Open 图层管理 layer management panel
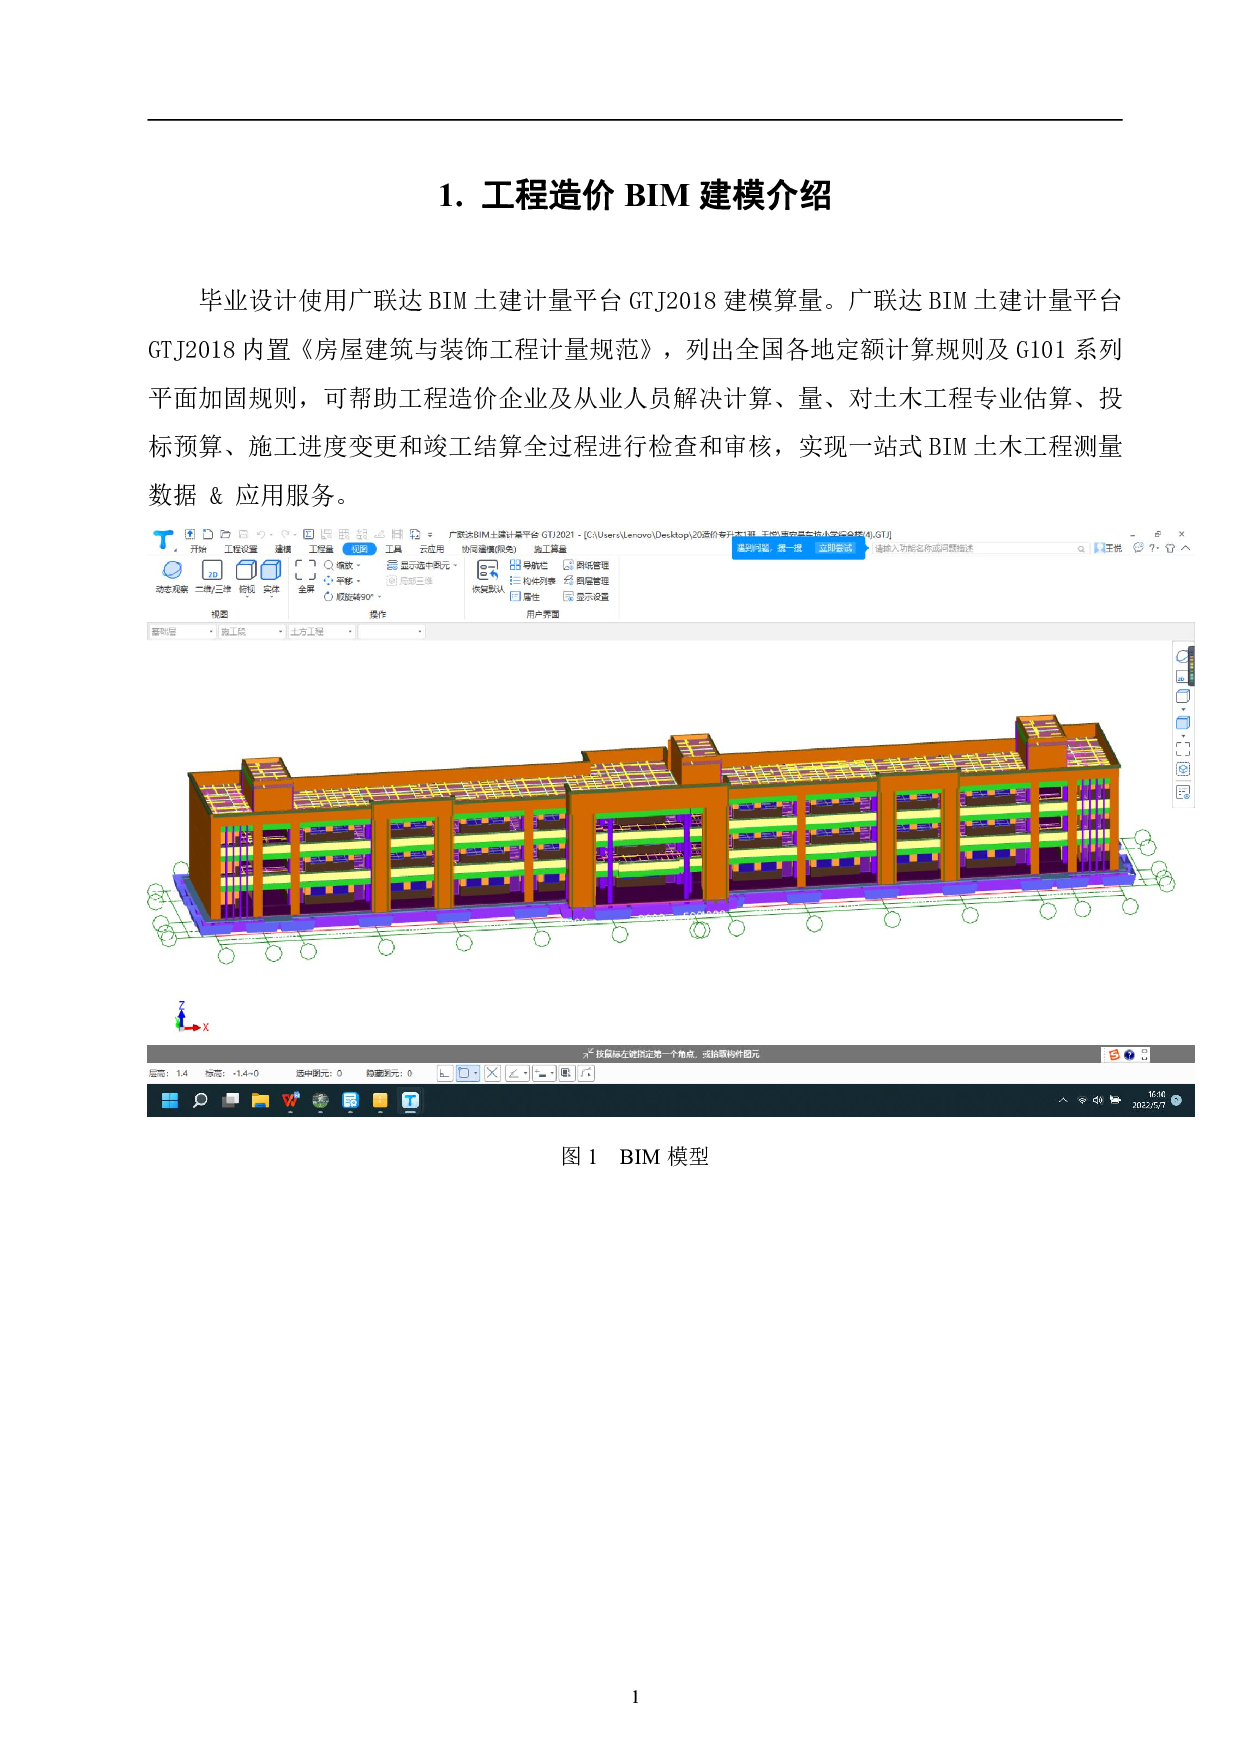 coord(586,581)
